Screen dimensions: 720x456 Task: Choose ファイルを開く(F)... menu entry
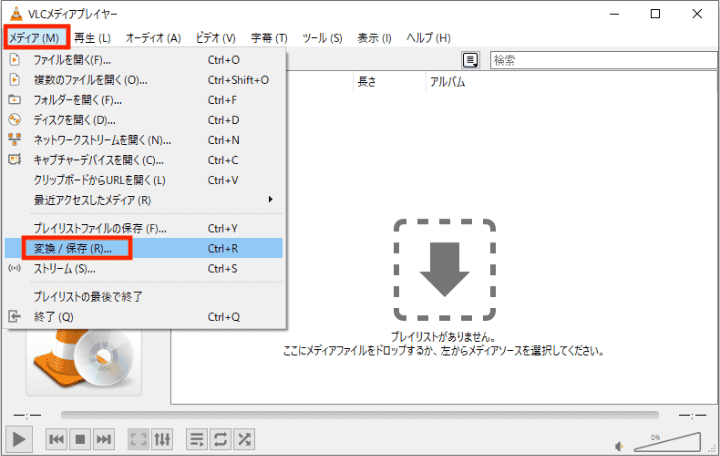(x=144, y=60)
